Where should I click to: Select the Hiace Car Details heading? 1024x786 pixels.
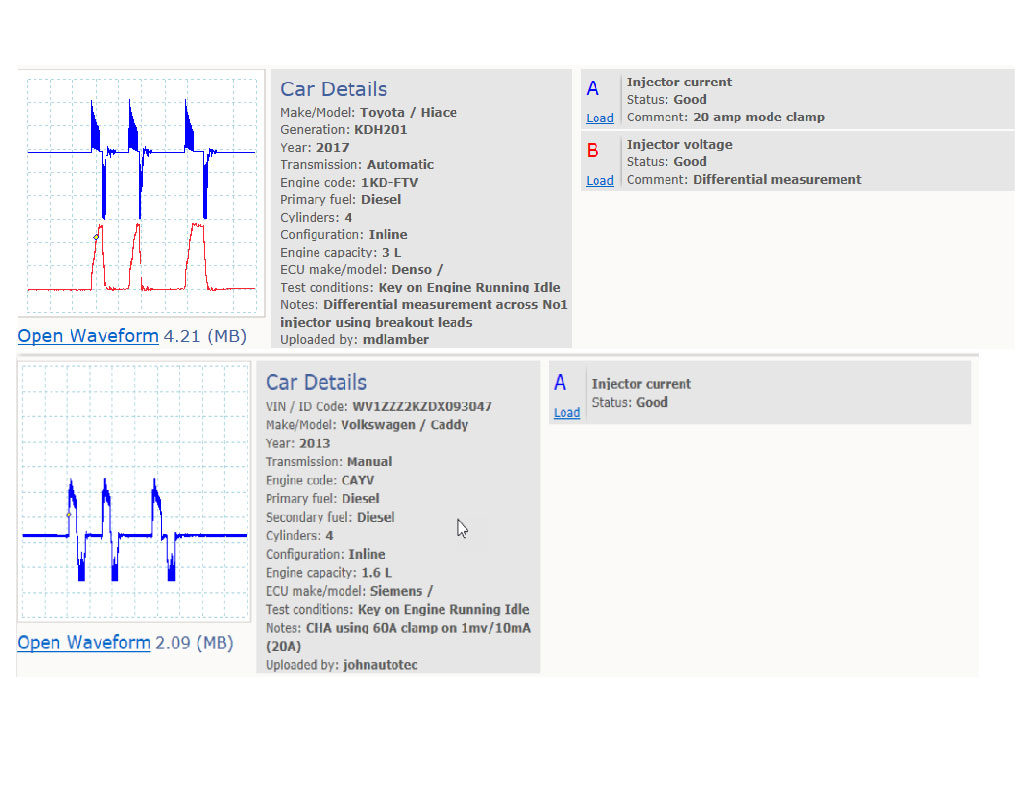pyautogui.click(x=334, y=89)
